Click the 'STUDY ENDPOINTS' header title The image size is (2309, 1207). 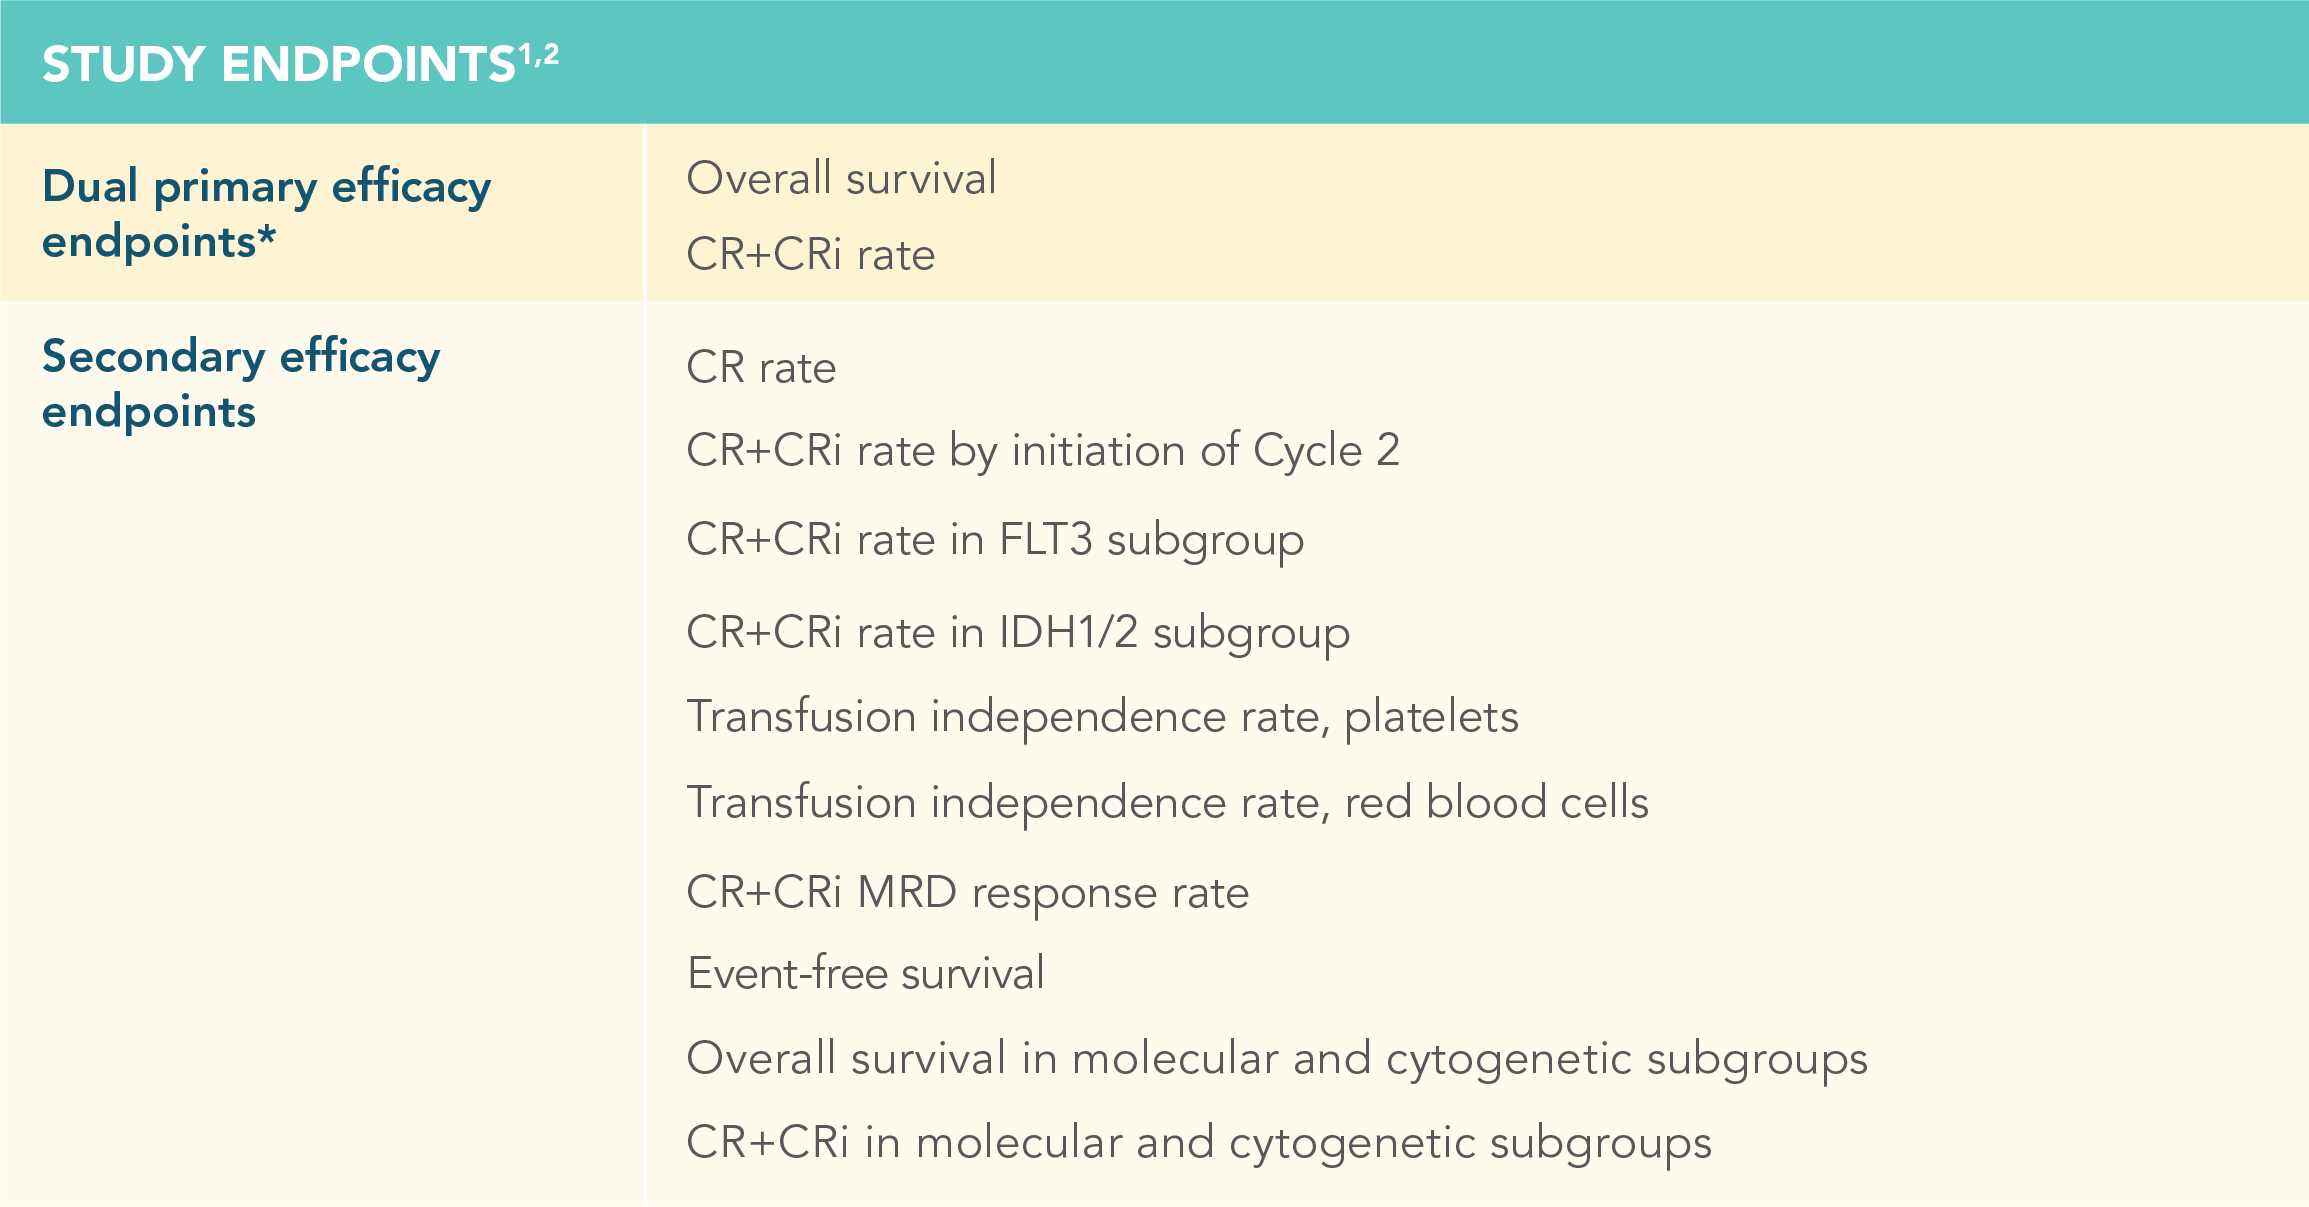pos(278,65)
